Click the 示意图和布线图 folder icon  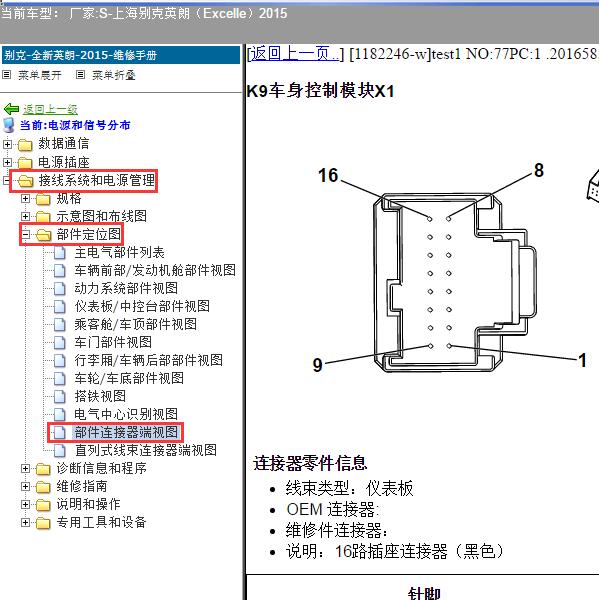tap(43, 217)
